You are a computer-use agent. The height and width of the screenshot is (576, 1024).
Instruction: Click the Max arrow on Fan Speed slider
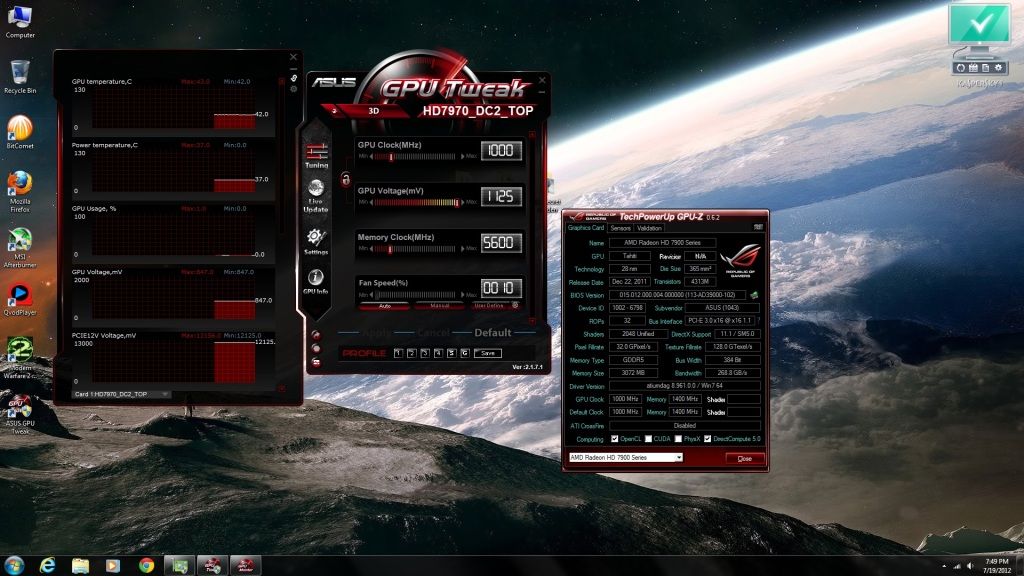point(463,295)
